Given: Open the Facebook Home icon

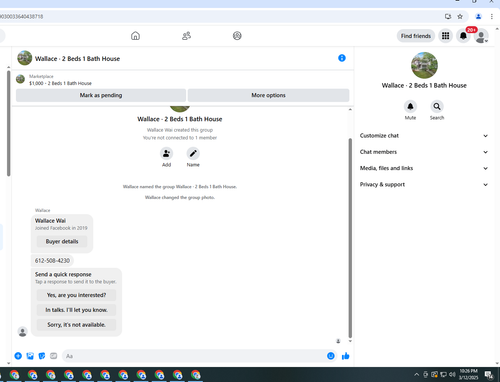Looking at the screenshot, I should (x=135, y=36).
